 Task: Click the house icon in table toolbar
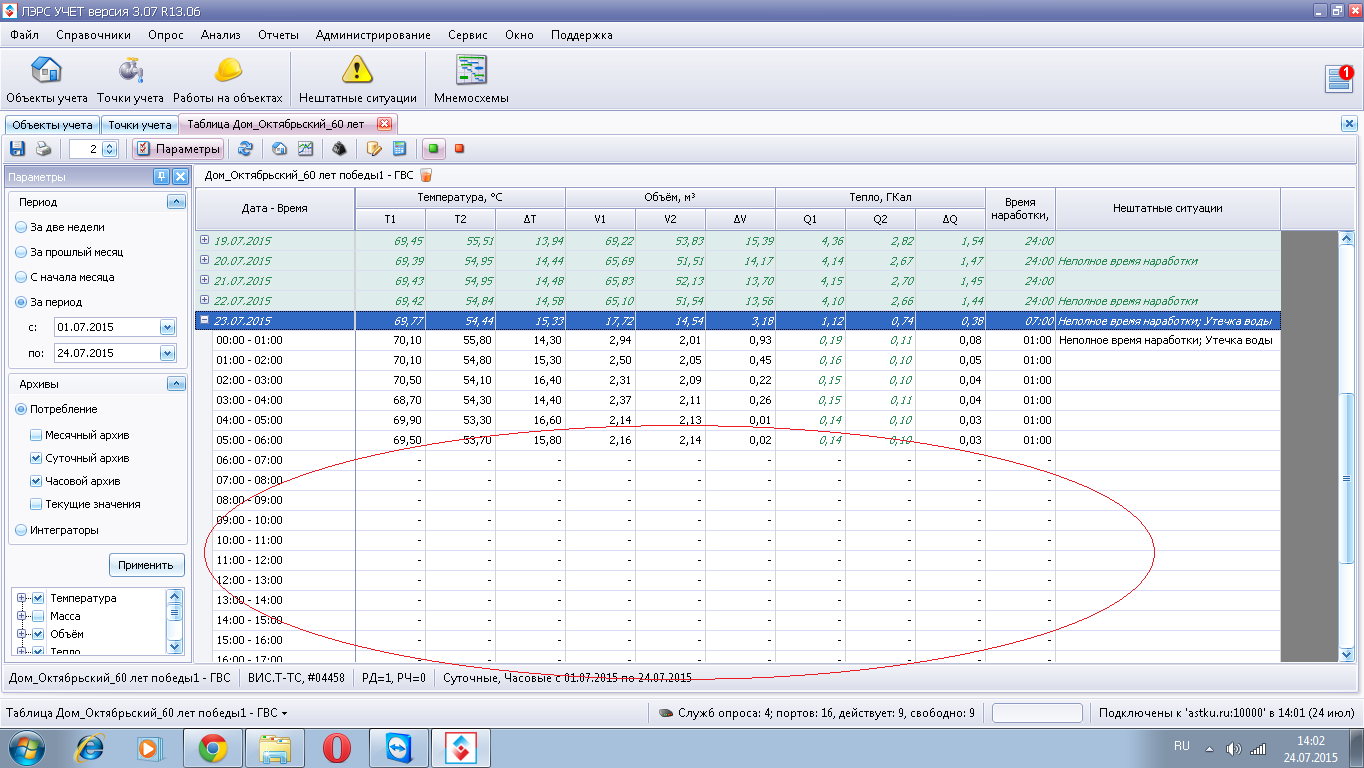(x=280, y=149)
